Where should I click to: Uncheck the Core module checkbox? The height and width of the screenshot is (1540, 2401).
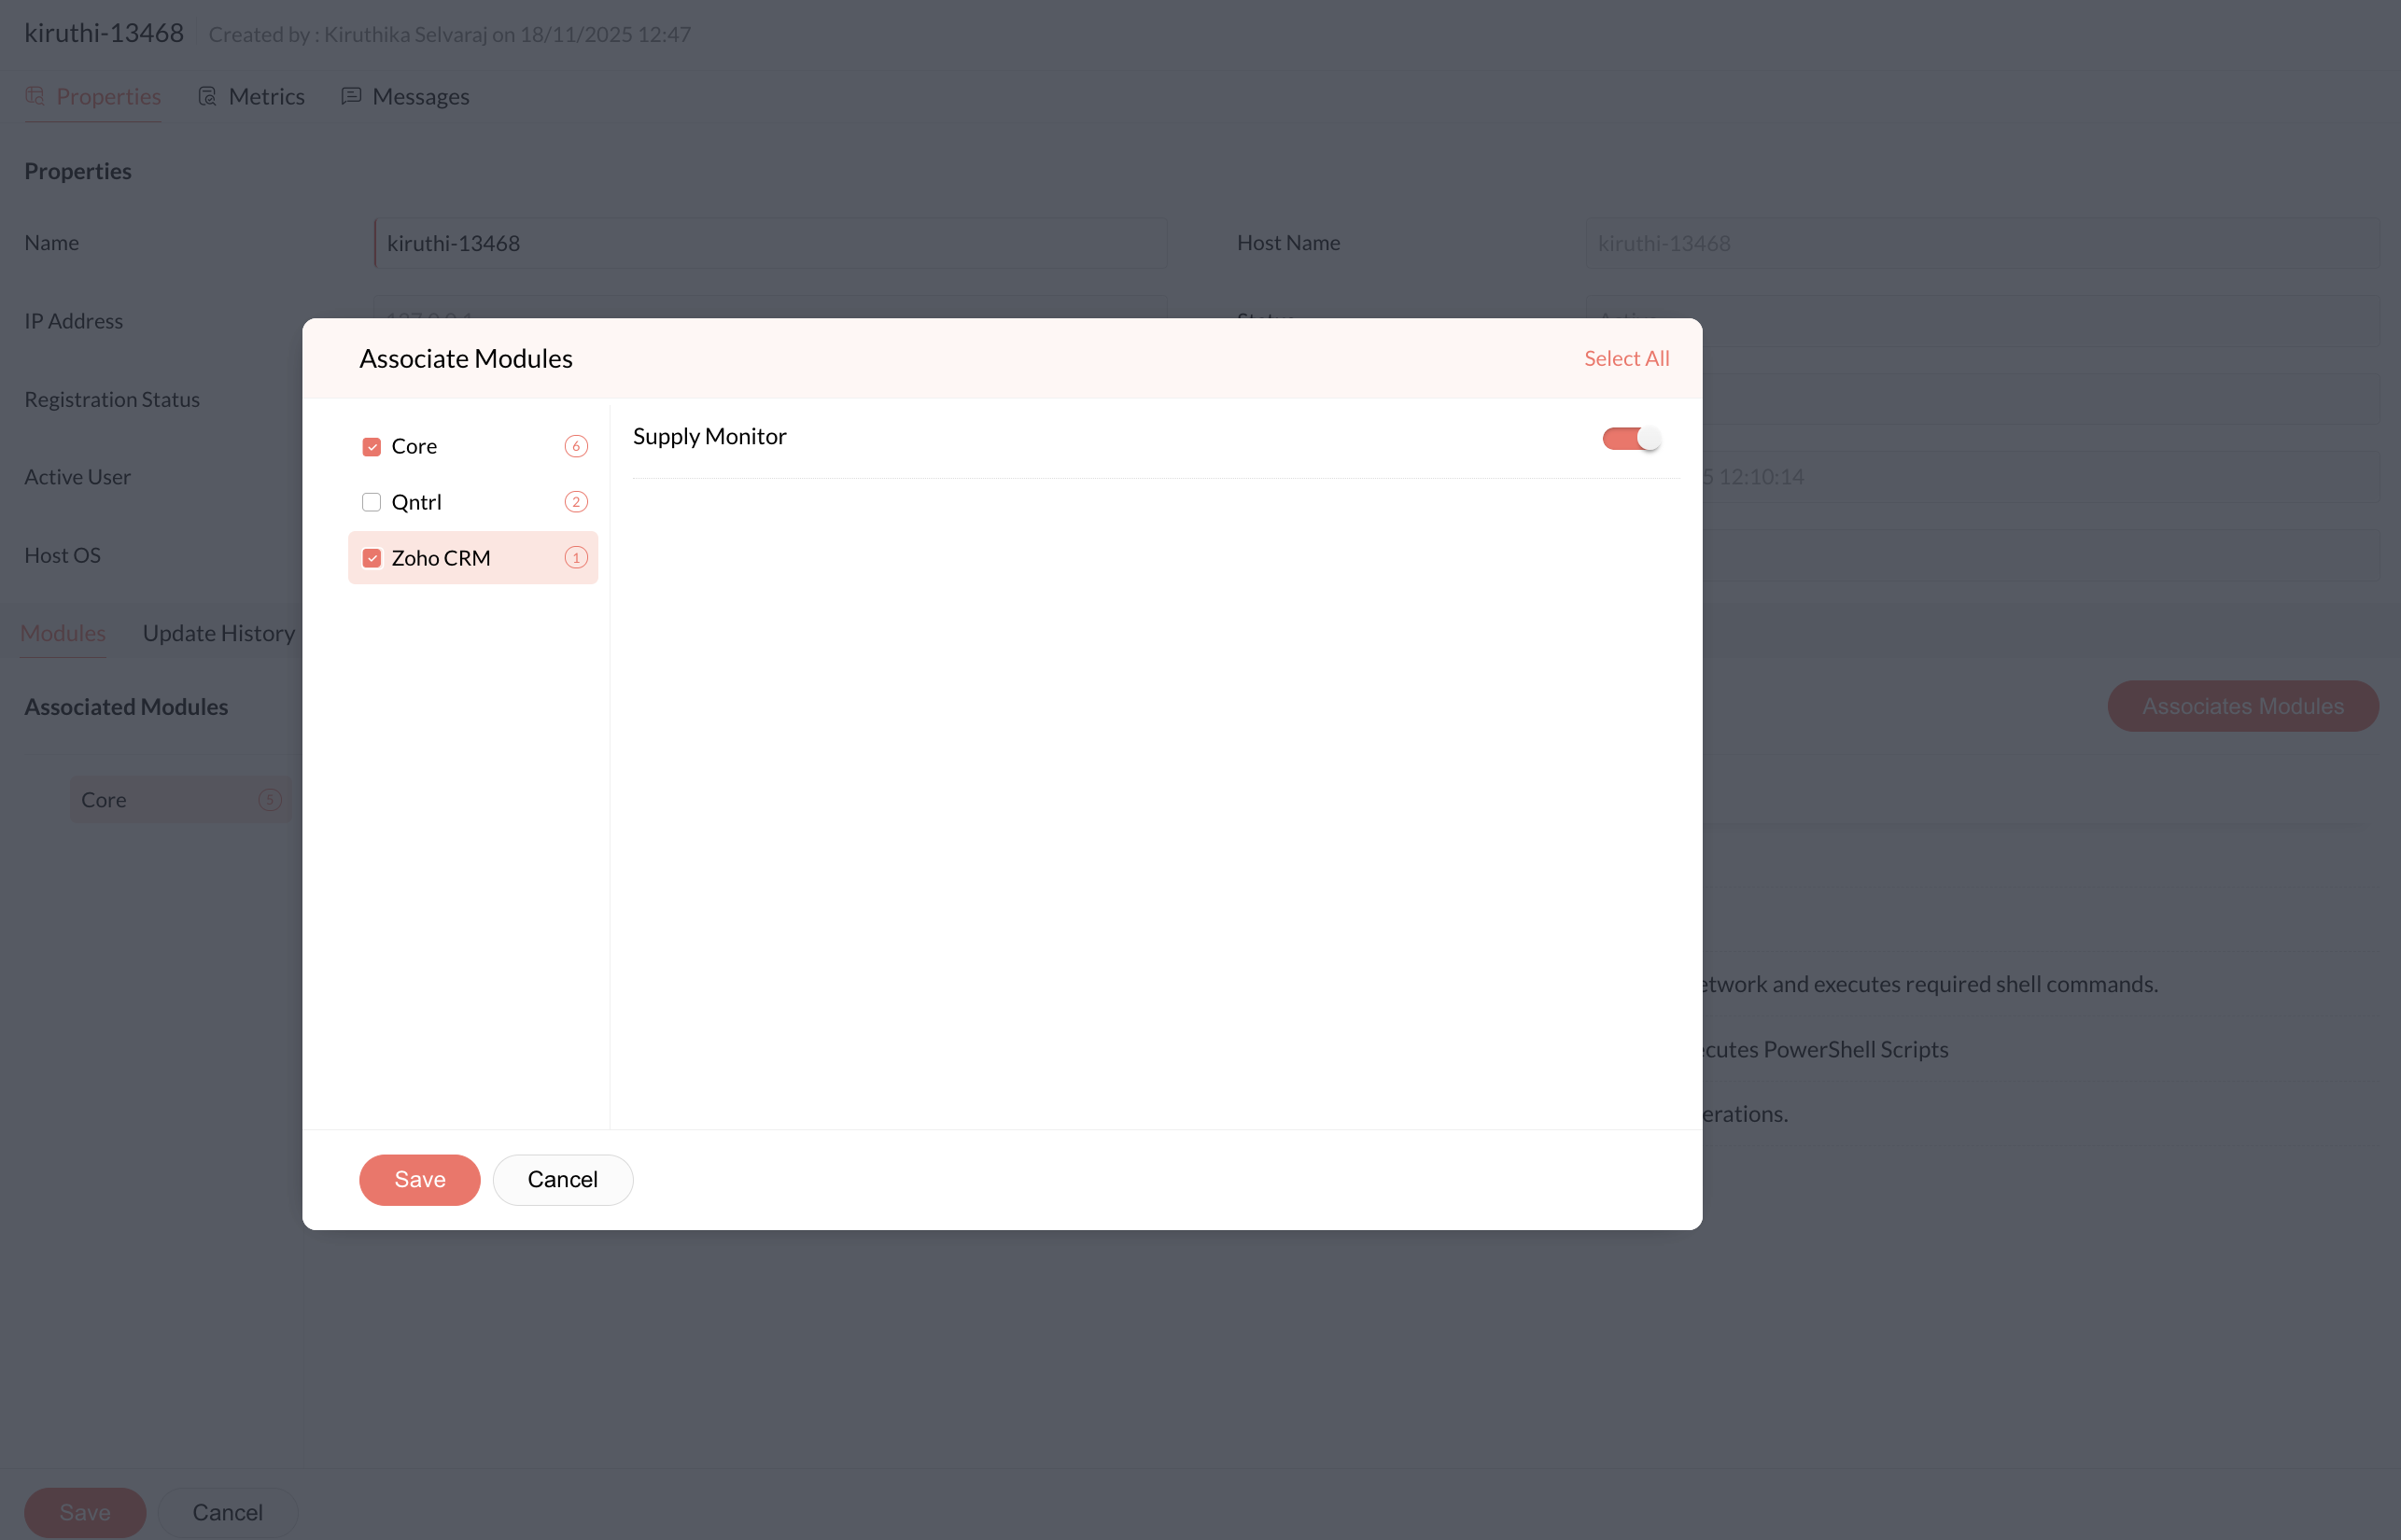371,446
